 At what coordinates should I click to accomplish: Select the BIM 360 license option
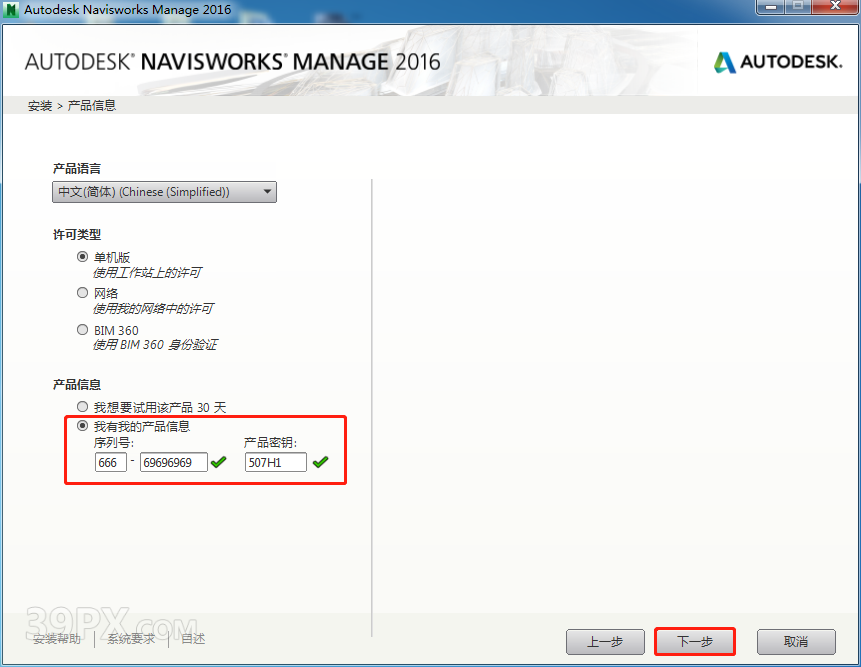pos(83,330)
